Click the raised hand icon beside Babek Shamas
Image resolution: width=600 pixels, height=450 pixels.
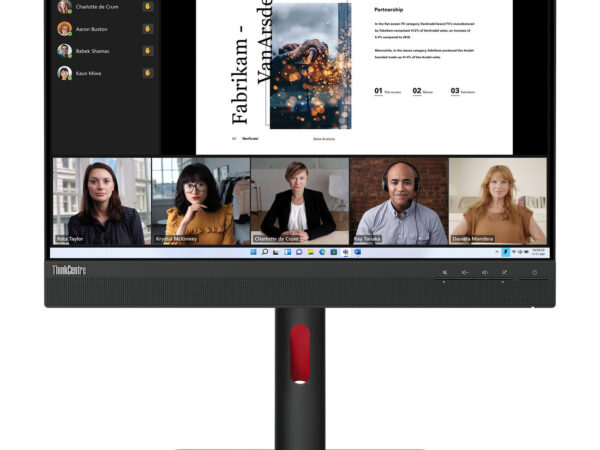pos(147,51)
